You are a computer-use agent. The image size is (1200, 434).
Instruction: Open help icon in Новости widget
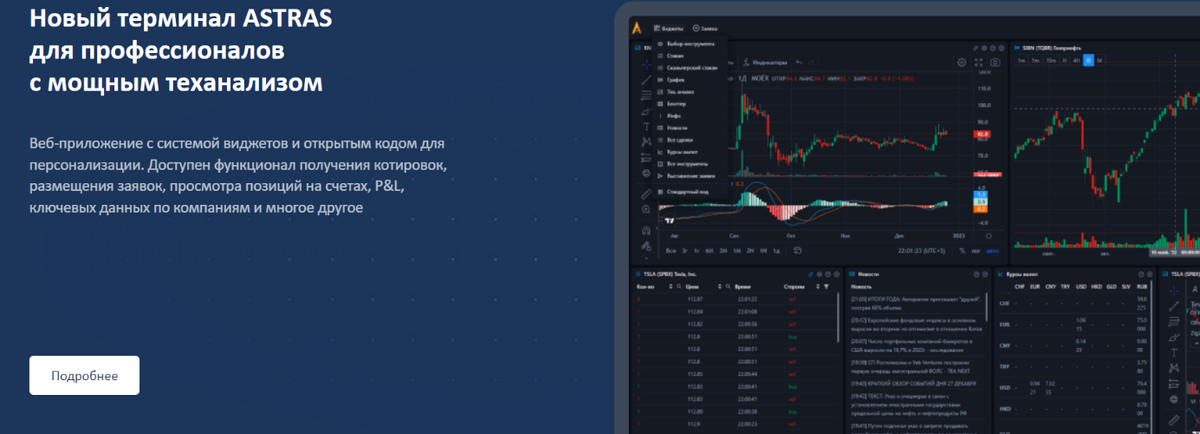tap(976, 274)
